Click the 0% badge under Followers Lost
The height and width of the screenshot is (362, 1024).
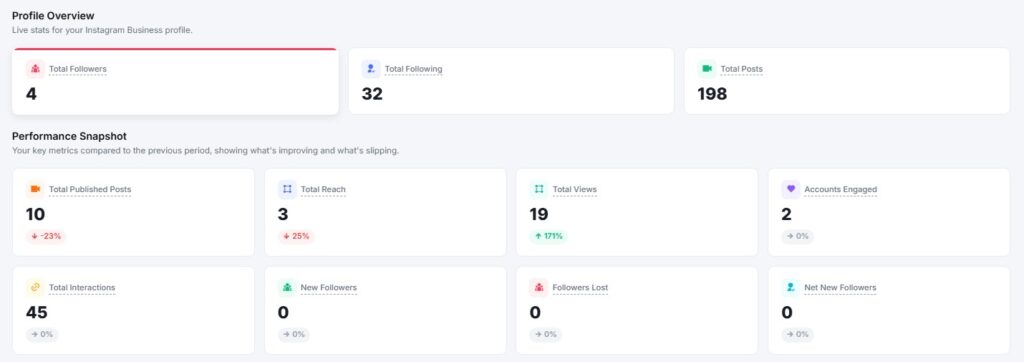545,335
